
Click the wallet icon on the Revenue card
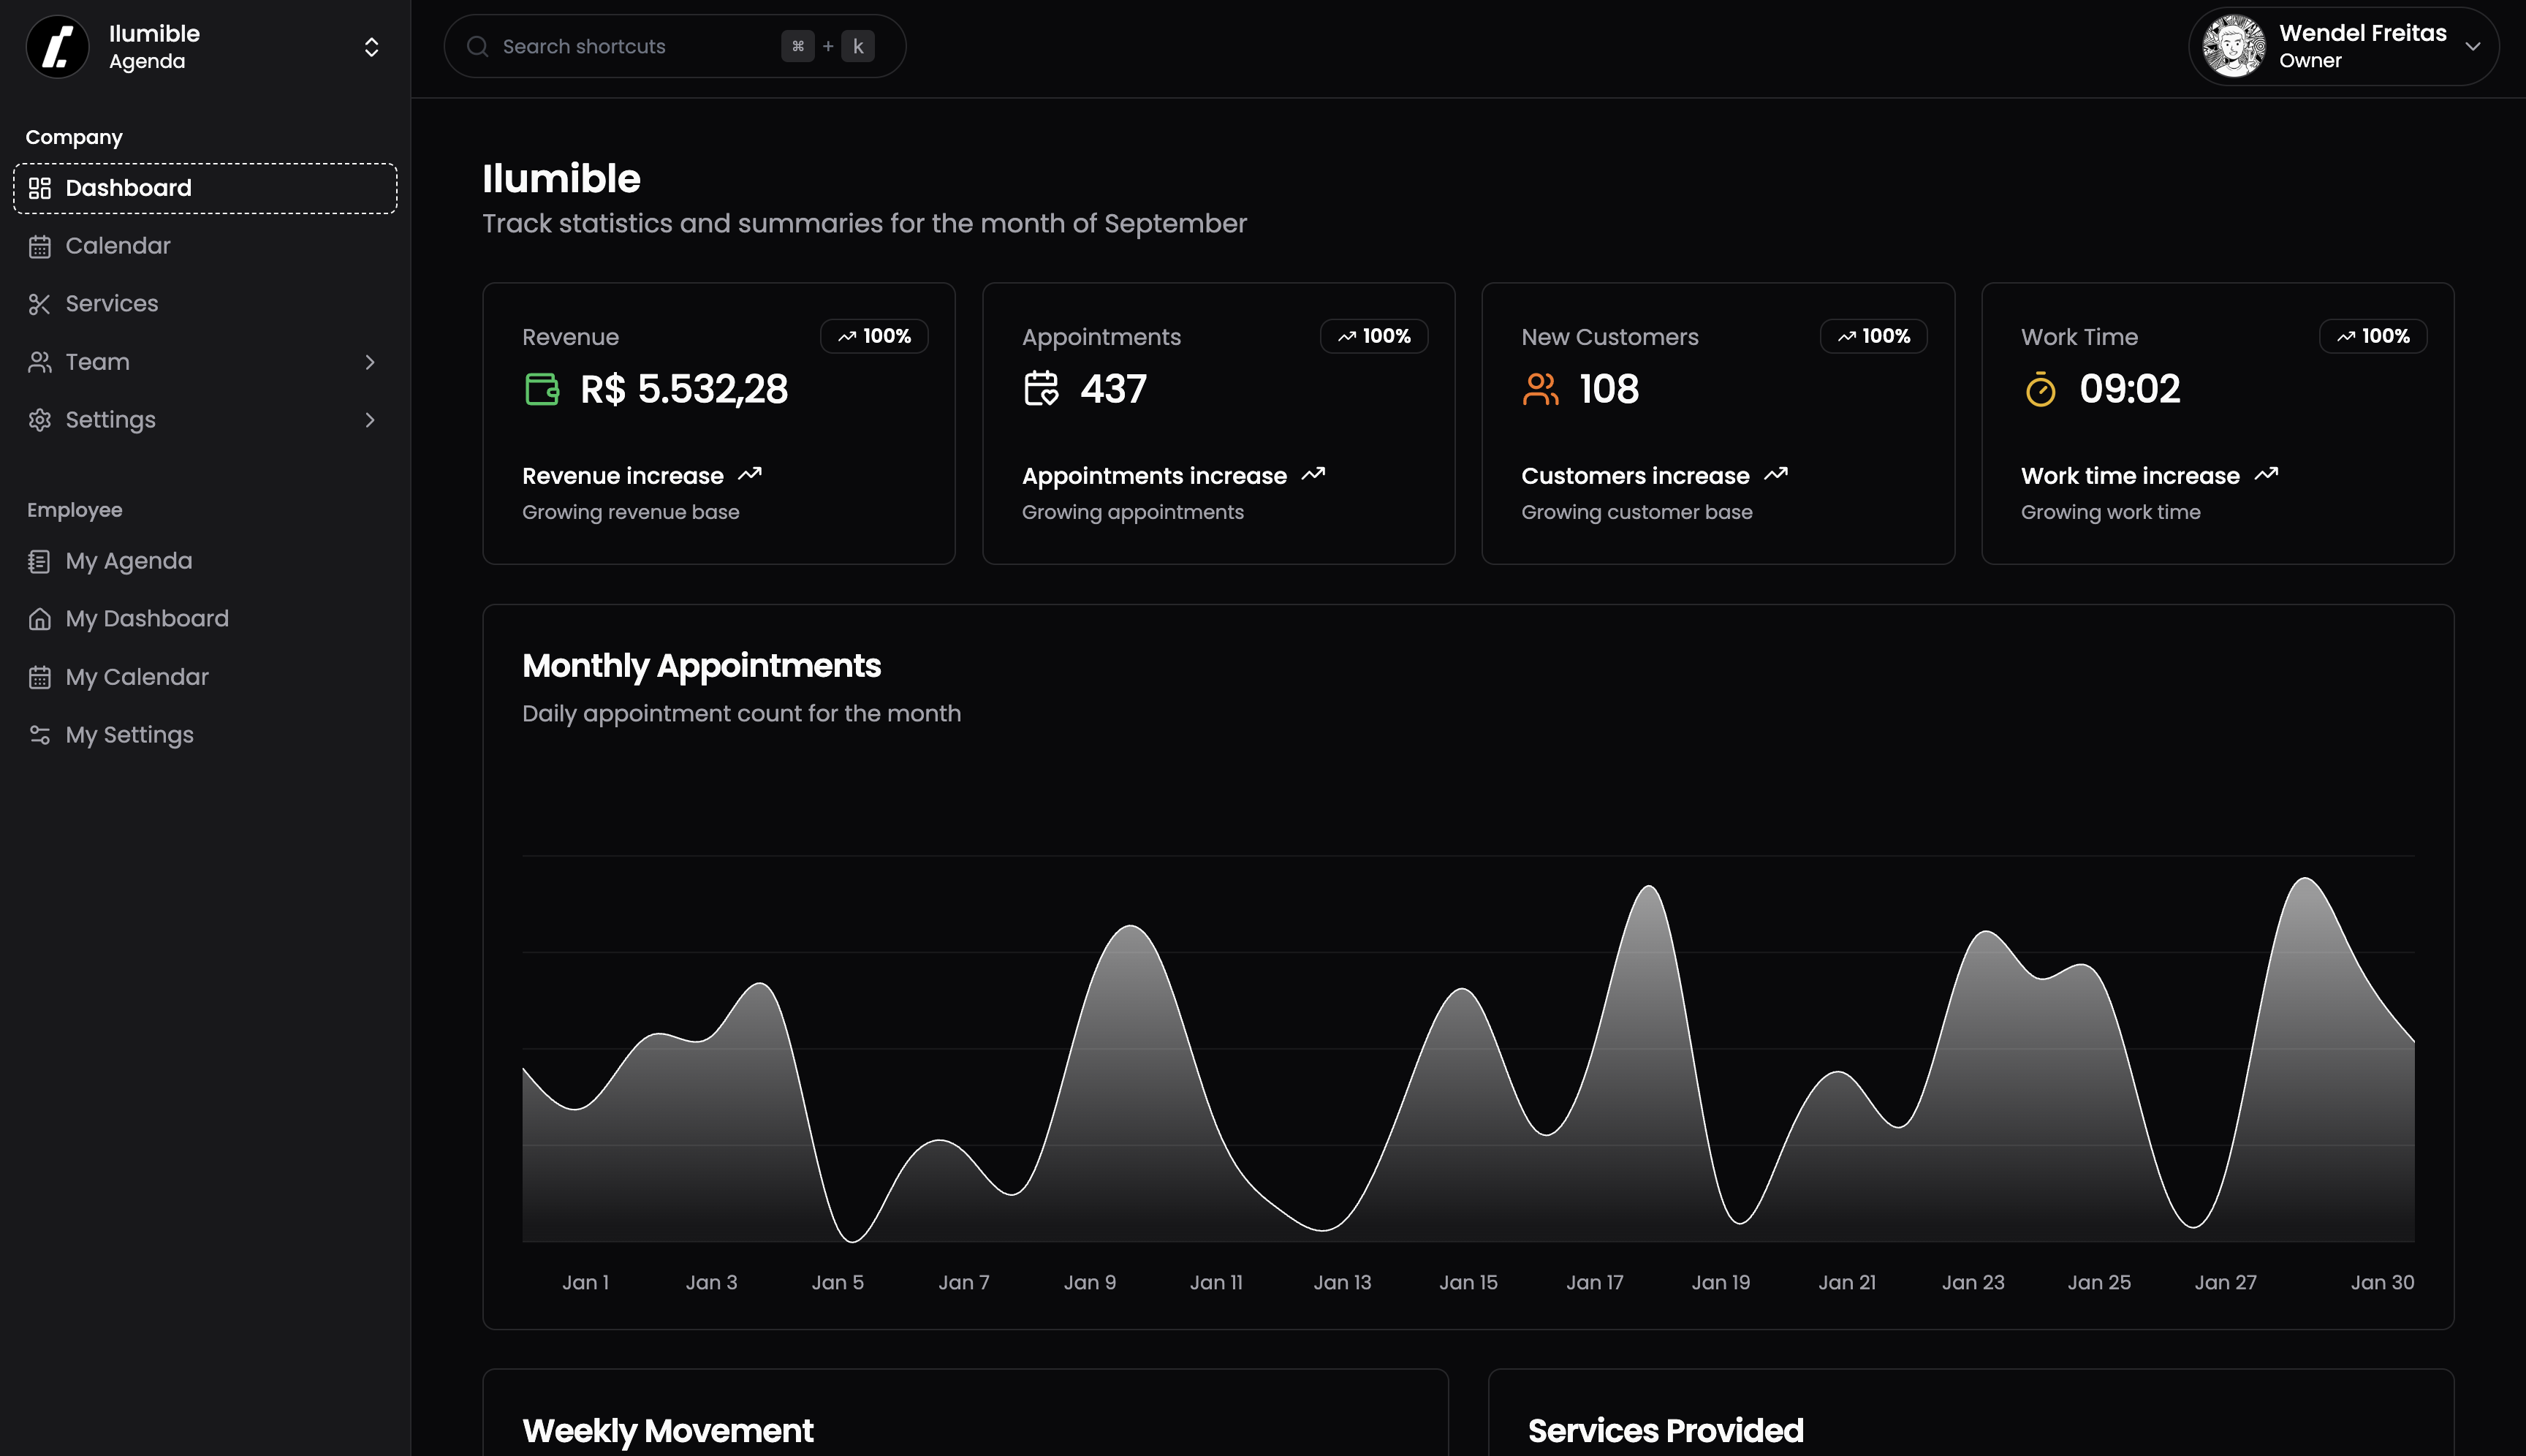(542, 389)
